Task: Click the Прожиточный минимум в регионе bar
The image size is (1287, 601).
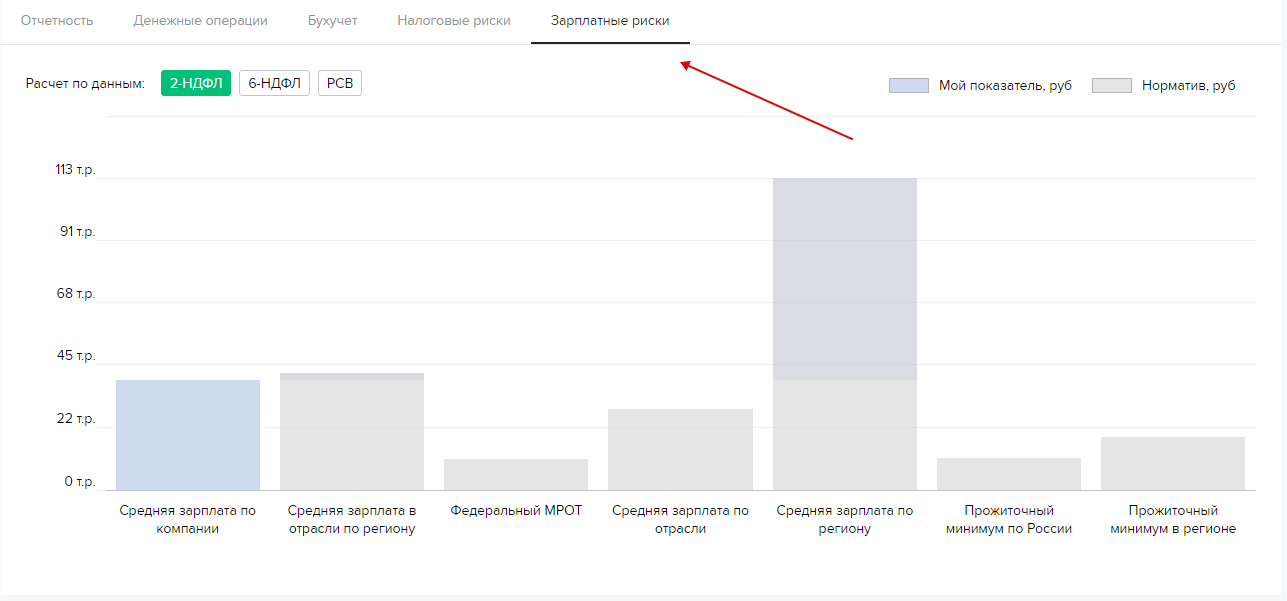Action: click(1172, 463)
